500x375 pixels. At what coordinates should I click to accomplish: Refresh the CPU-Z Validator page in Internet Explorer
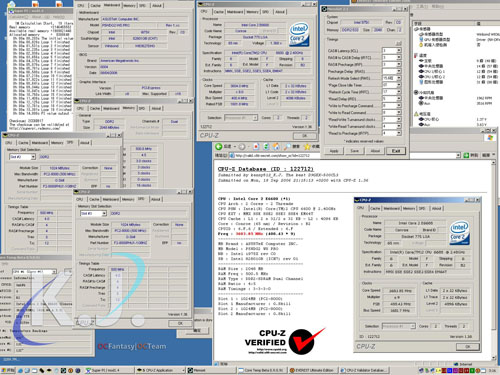[266, 147]
